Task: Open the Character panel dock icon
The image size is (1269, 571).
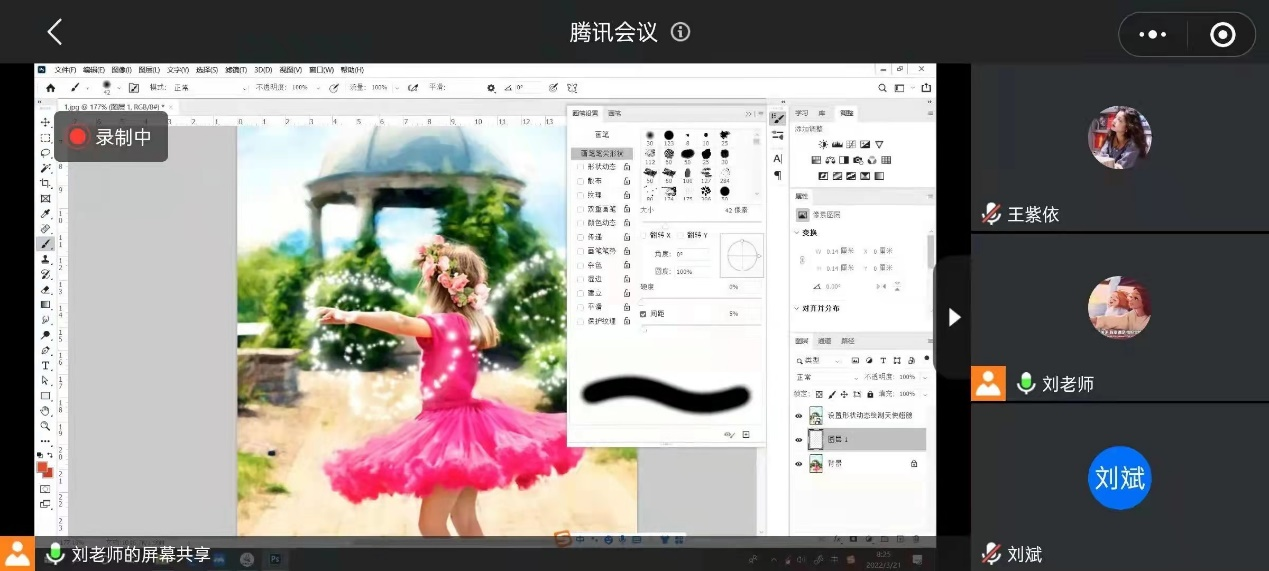Action: (x=778, y=158)
